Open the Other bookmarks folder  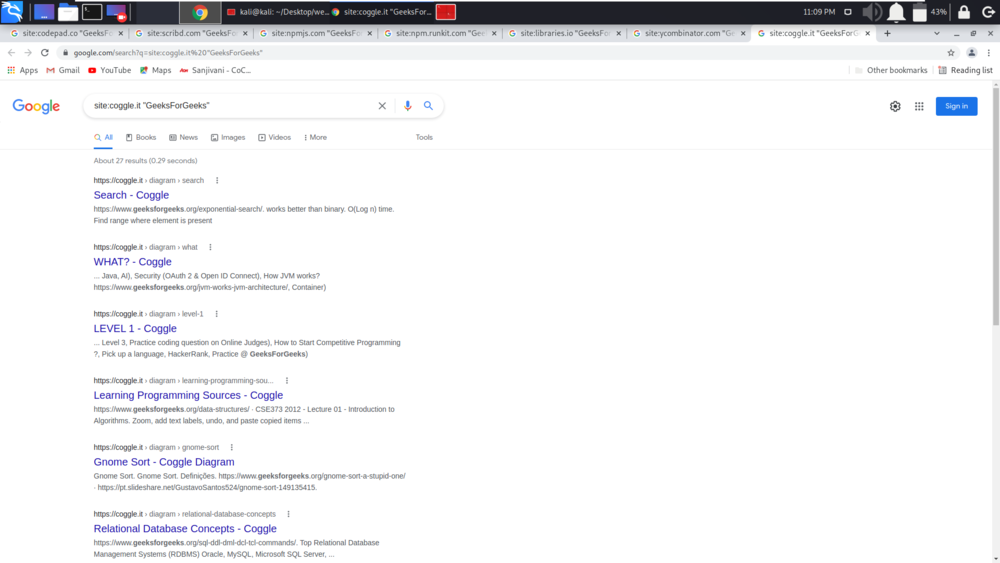click(x=891, y=70)
